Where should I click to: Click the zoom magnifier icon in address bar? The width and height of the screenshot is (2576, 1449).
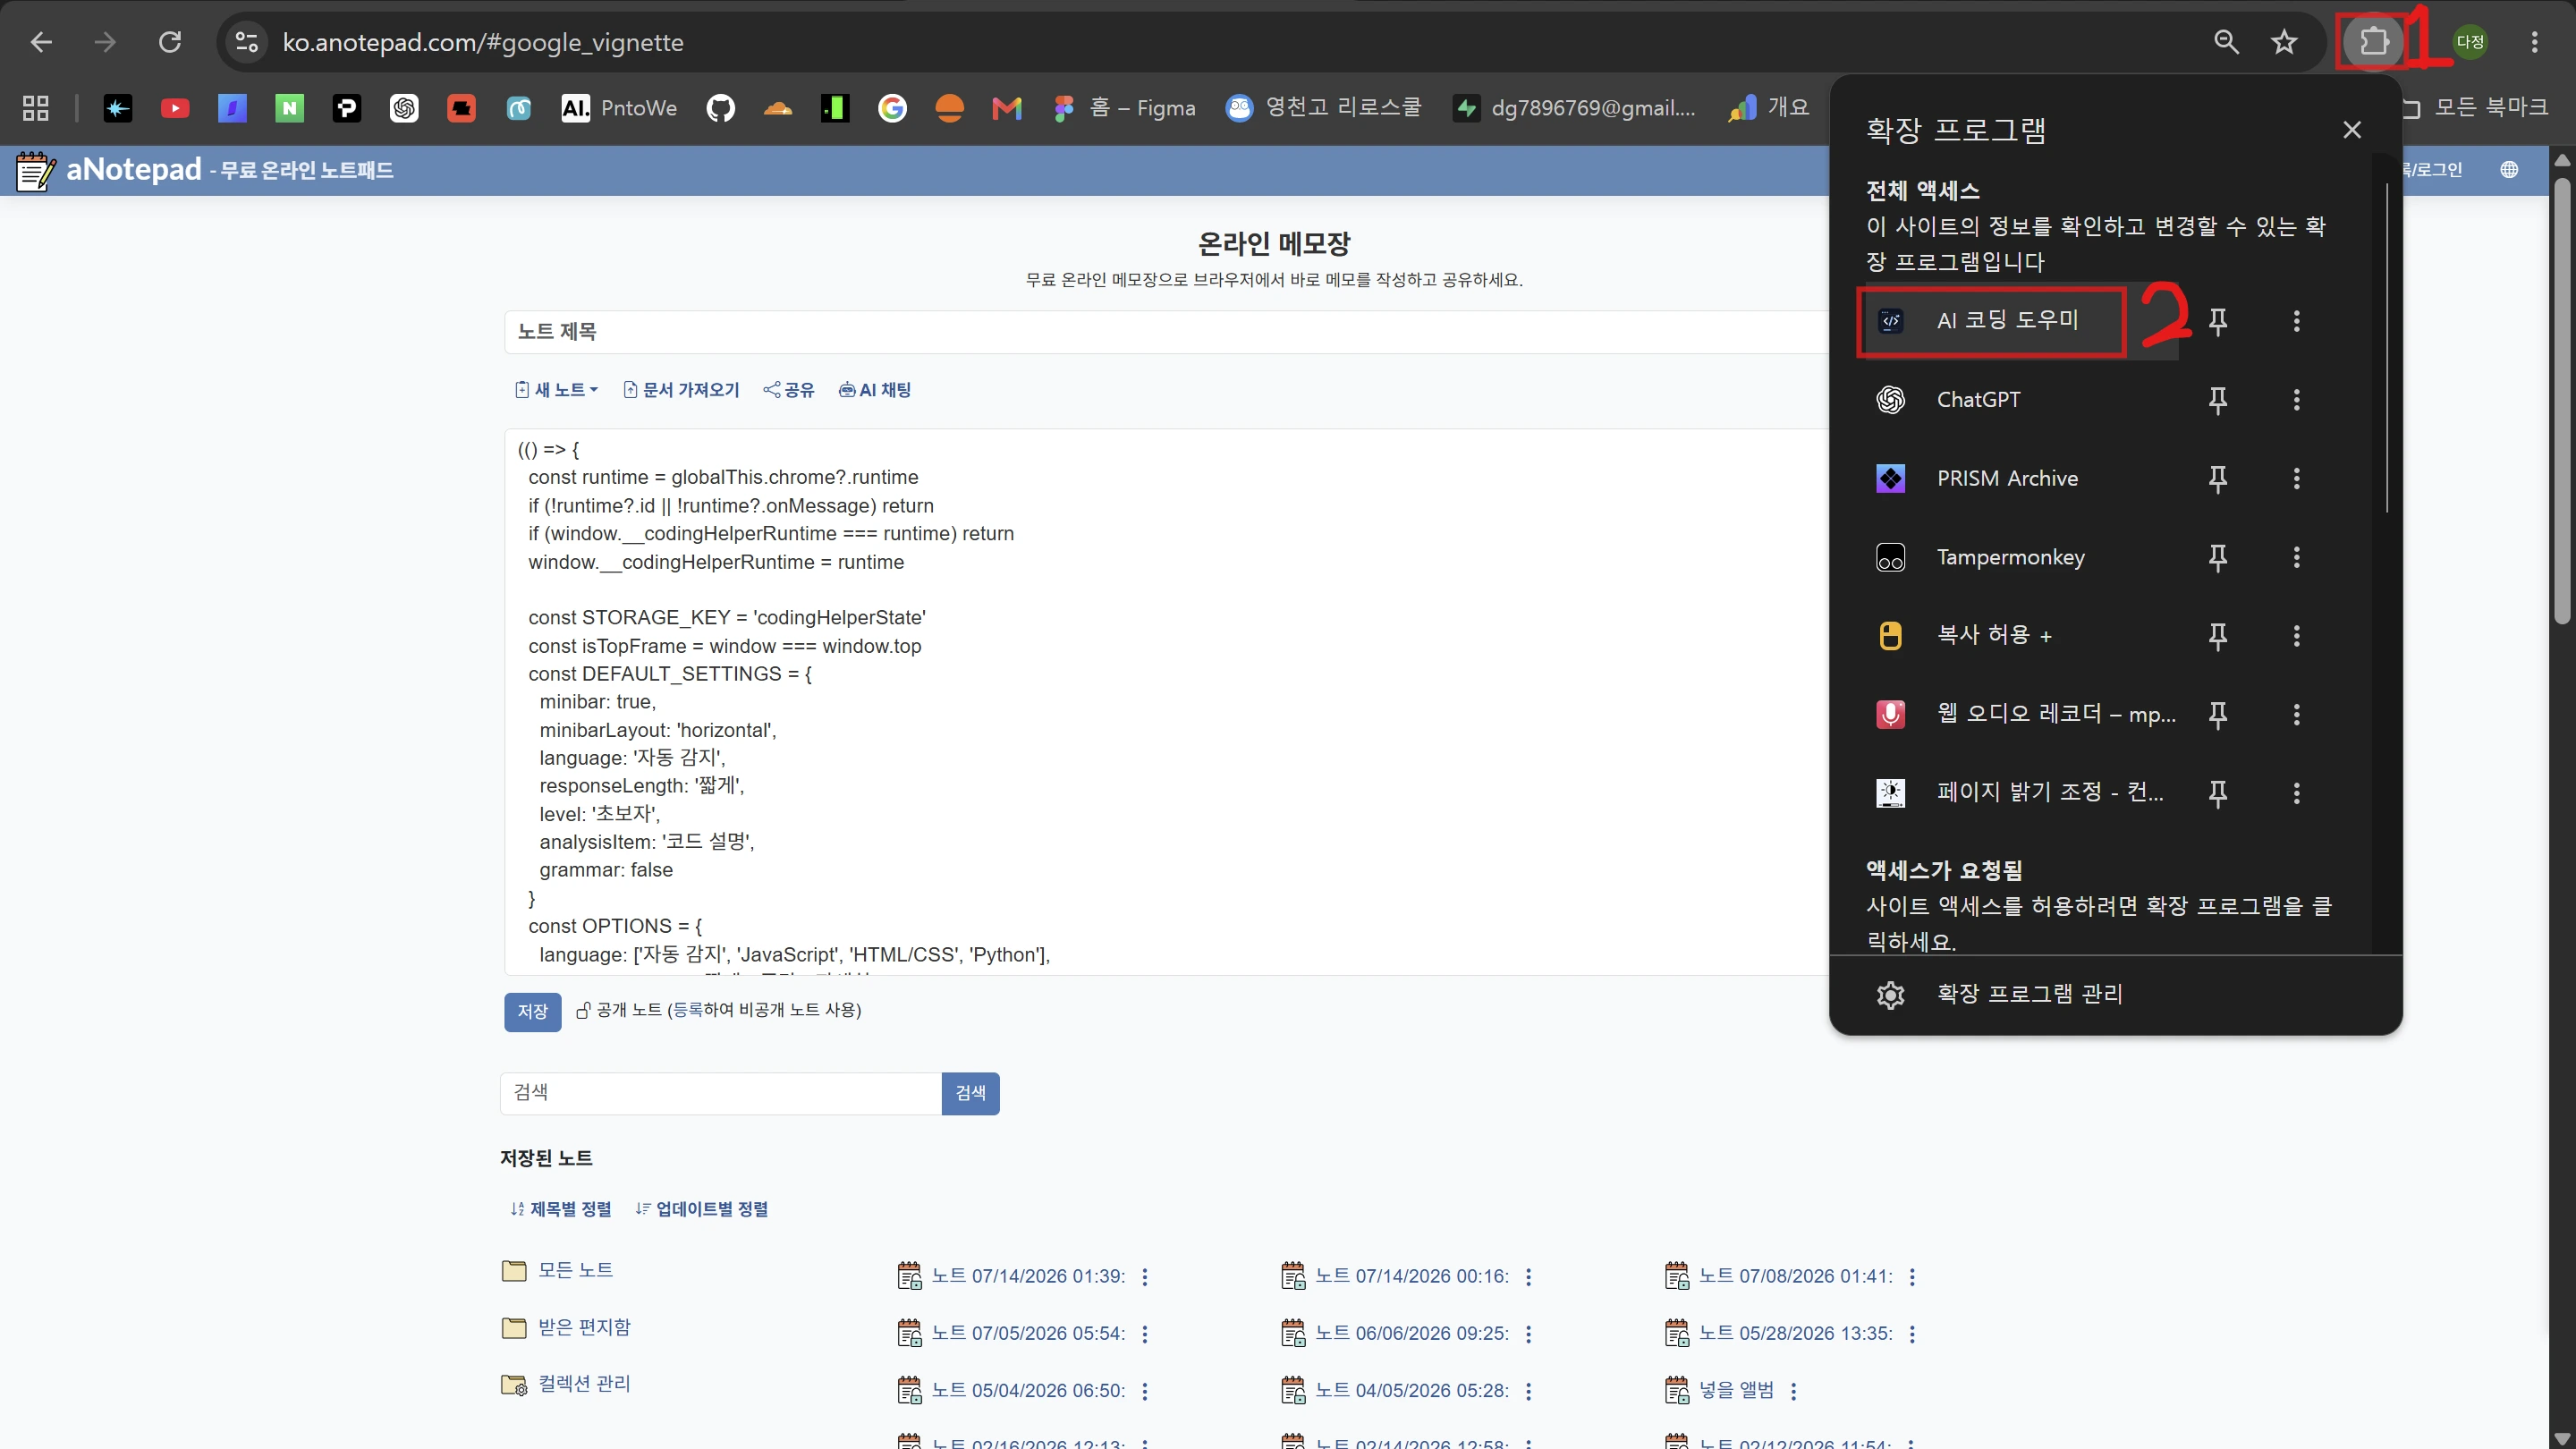tap(2226, 42)
